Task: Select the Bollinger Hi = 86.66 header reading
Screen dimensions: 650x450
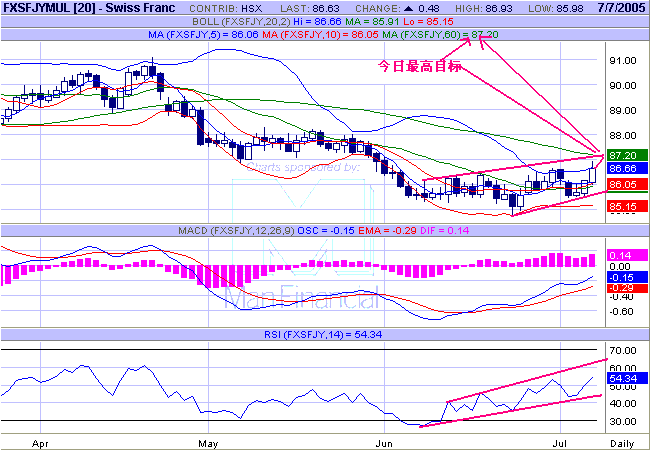Action: click(316, 22)
